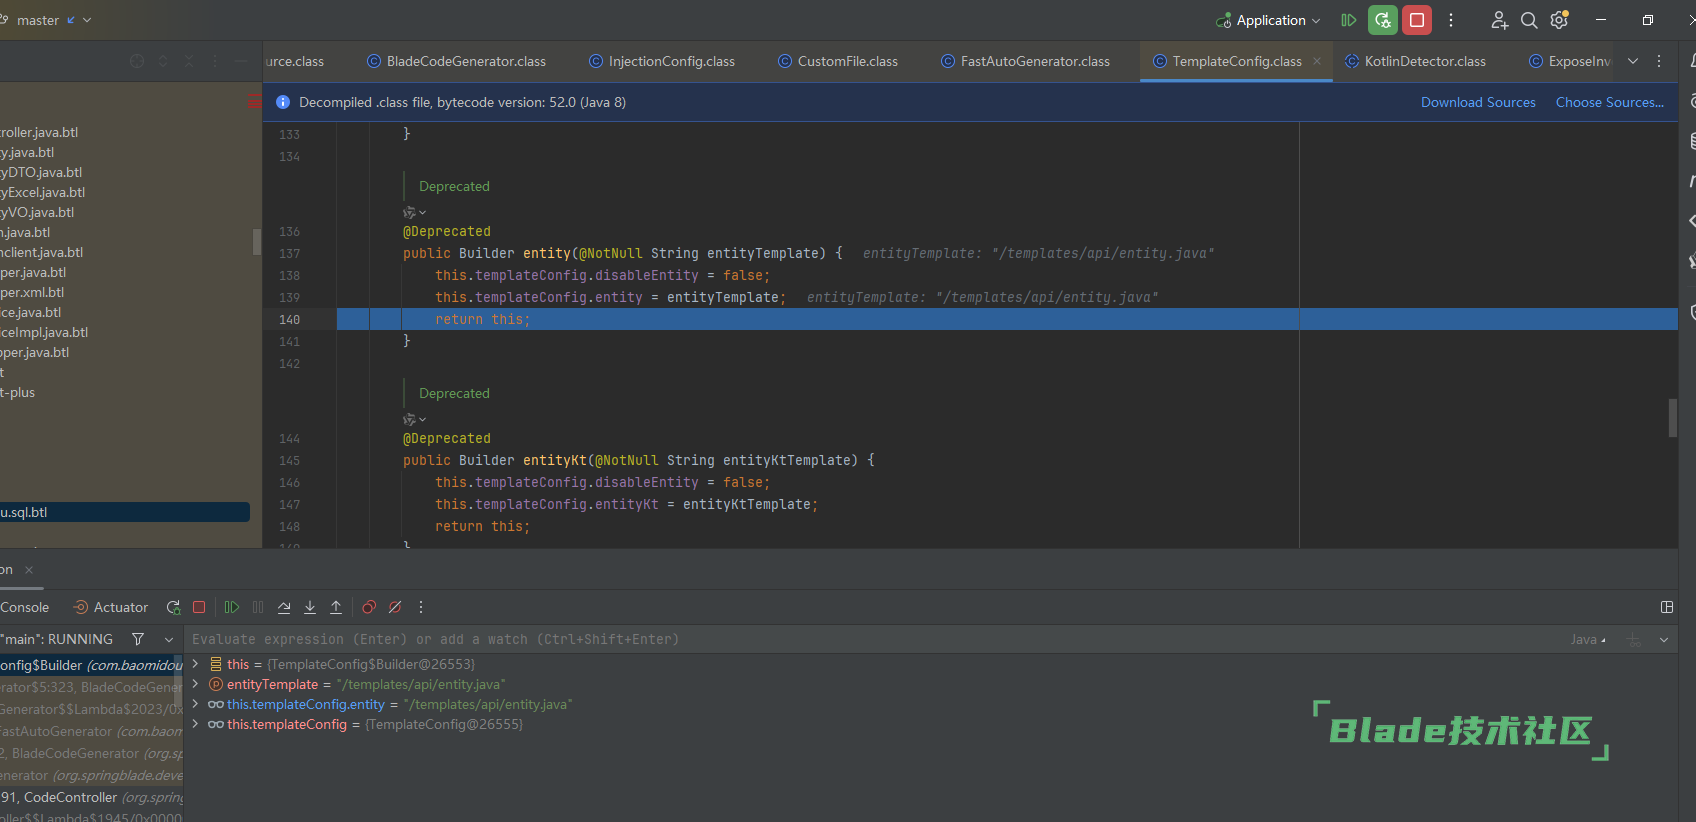Select the u.sql.btl file in project tree
1696x822 pixels.
125,512
